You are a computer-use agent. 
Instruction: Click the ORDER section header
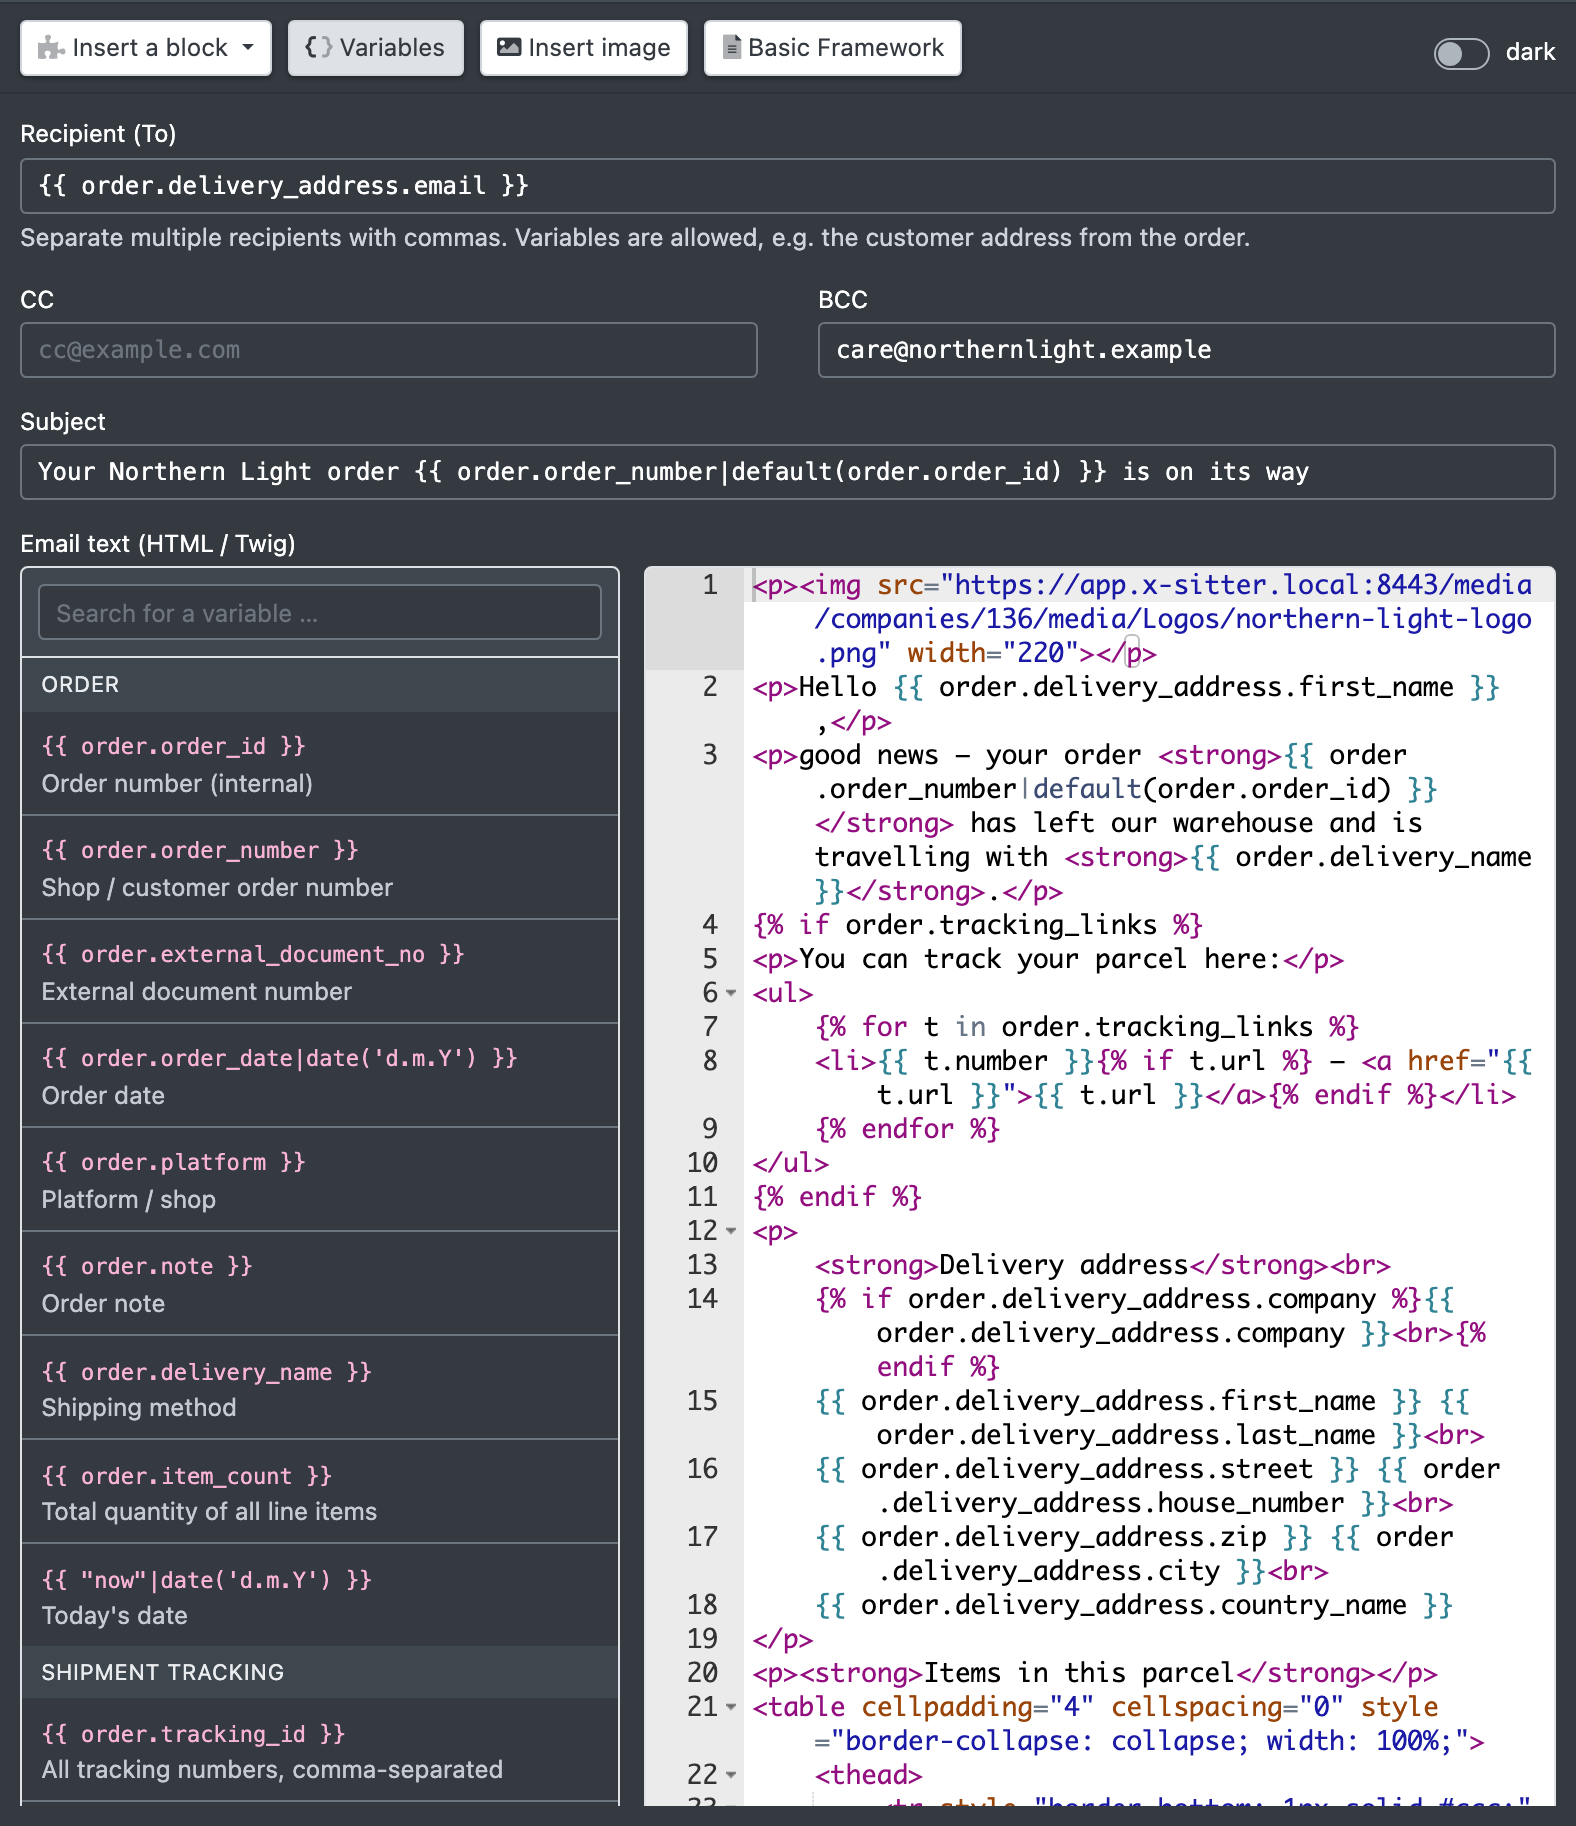(x=320, y=685)
